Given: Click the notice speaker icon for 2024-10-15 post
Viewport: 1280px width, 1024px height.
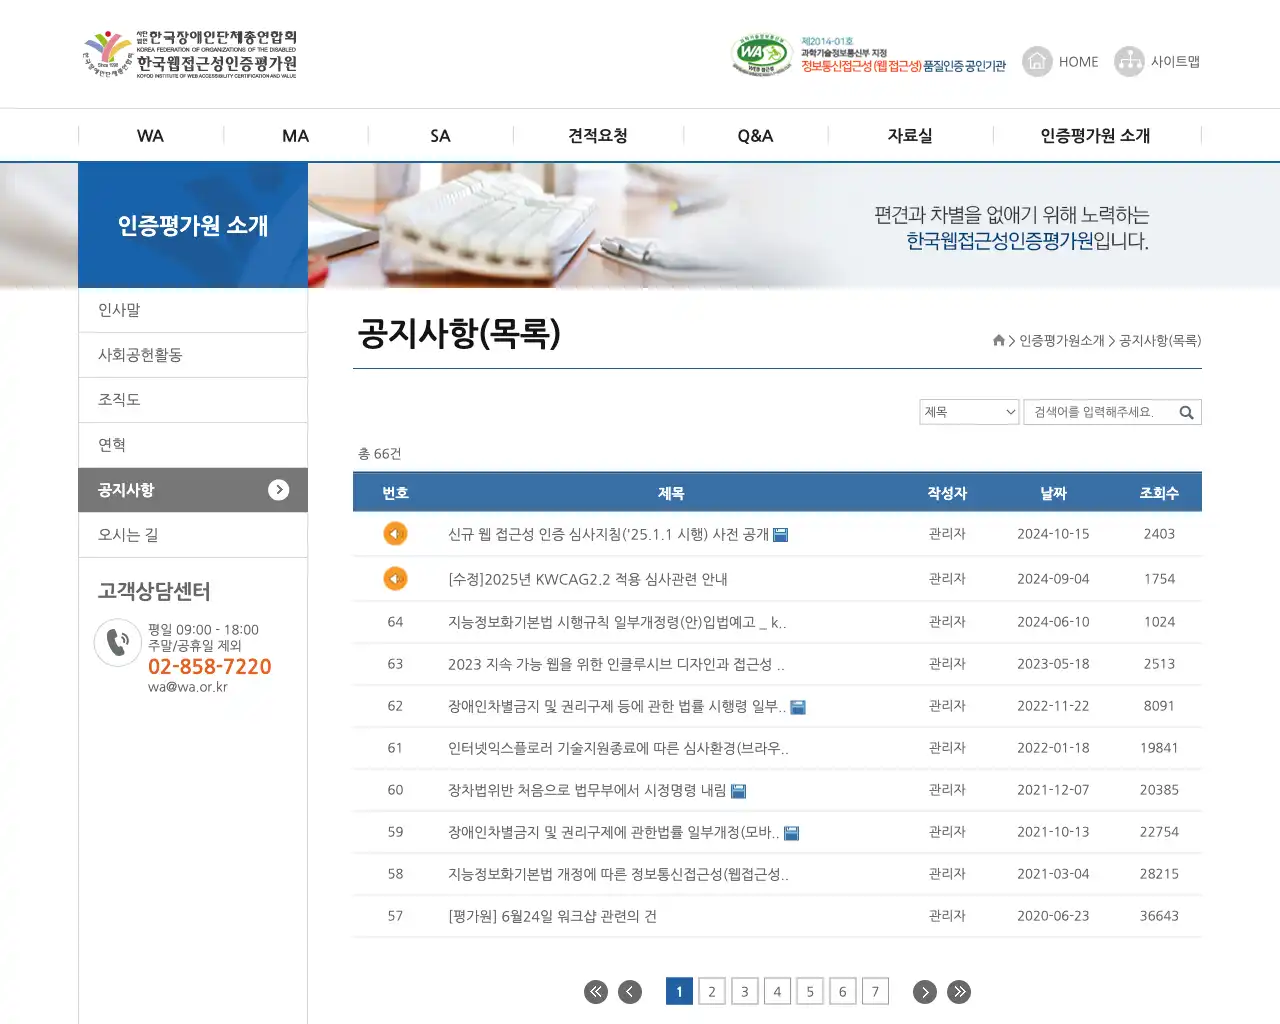Looking at the screenshot, I should (395, 534).
